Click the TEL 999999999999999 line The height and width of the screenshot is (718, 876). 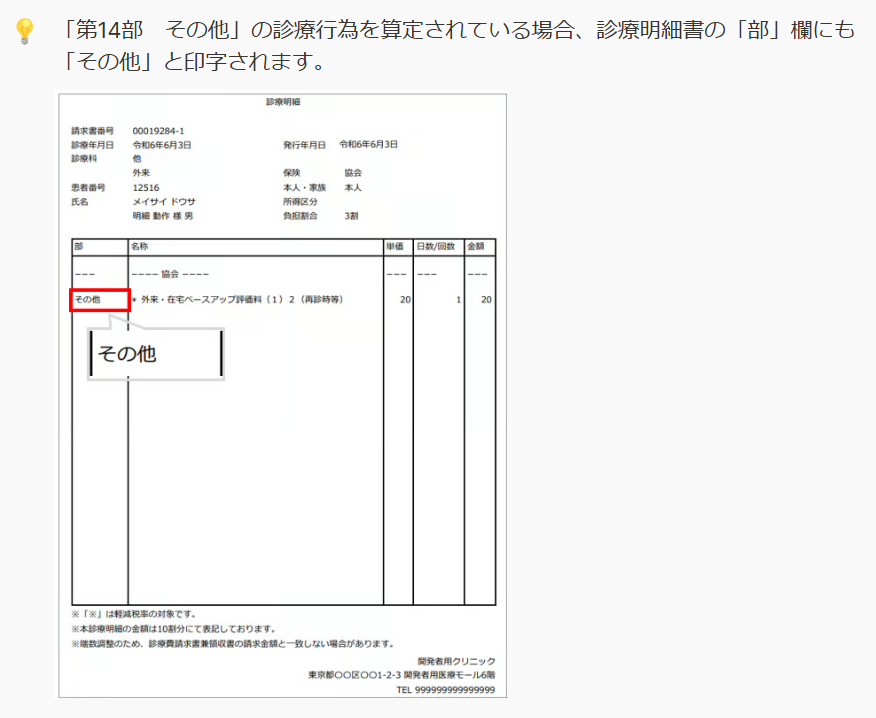pos(446,690)
